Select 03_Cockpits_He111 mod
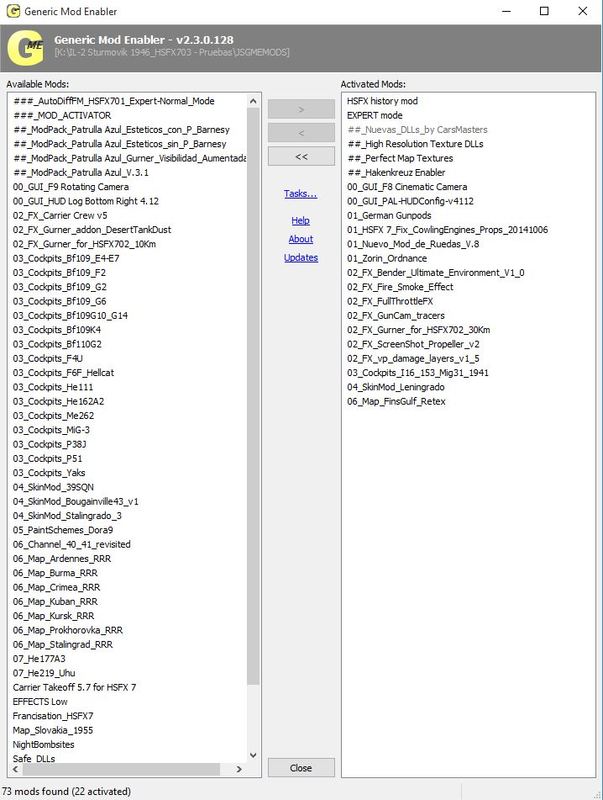The image size is (603, 800). point(53,387)
